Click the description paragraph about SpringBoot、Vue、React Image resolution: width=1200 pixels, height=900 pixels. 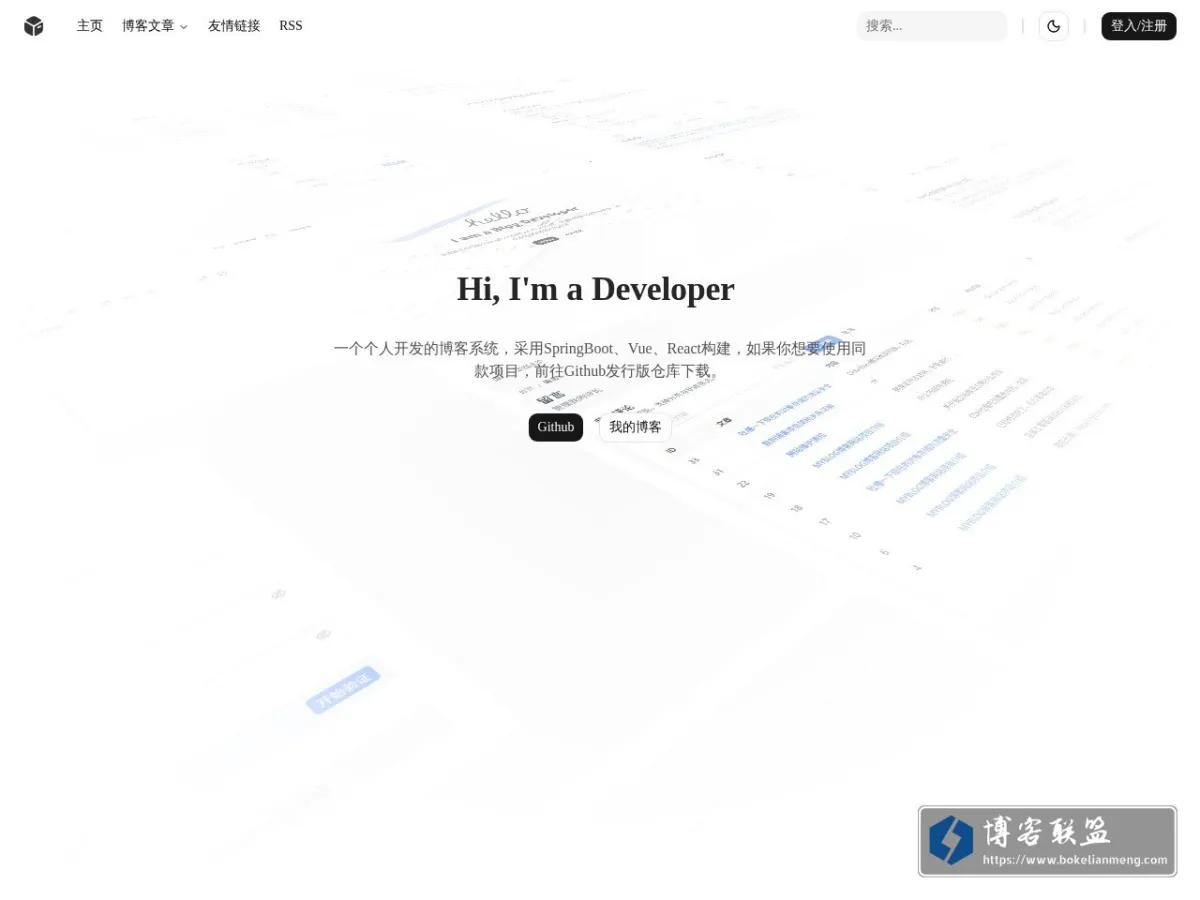pos(600,360)
